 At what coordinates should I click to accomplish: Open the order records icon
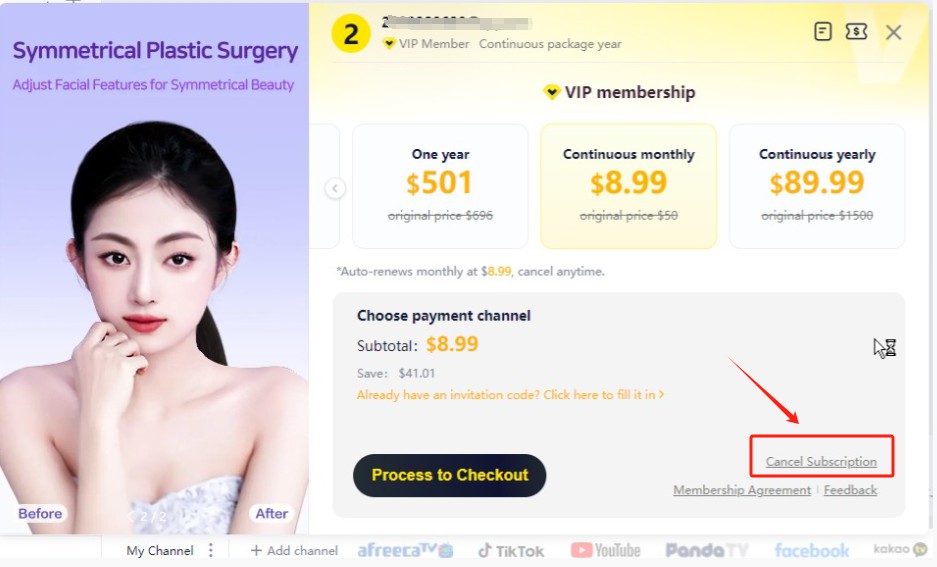point(823,31)
